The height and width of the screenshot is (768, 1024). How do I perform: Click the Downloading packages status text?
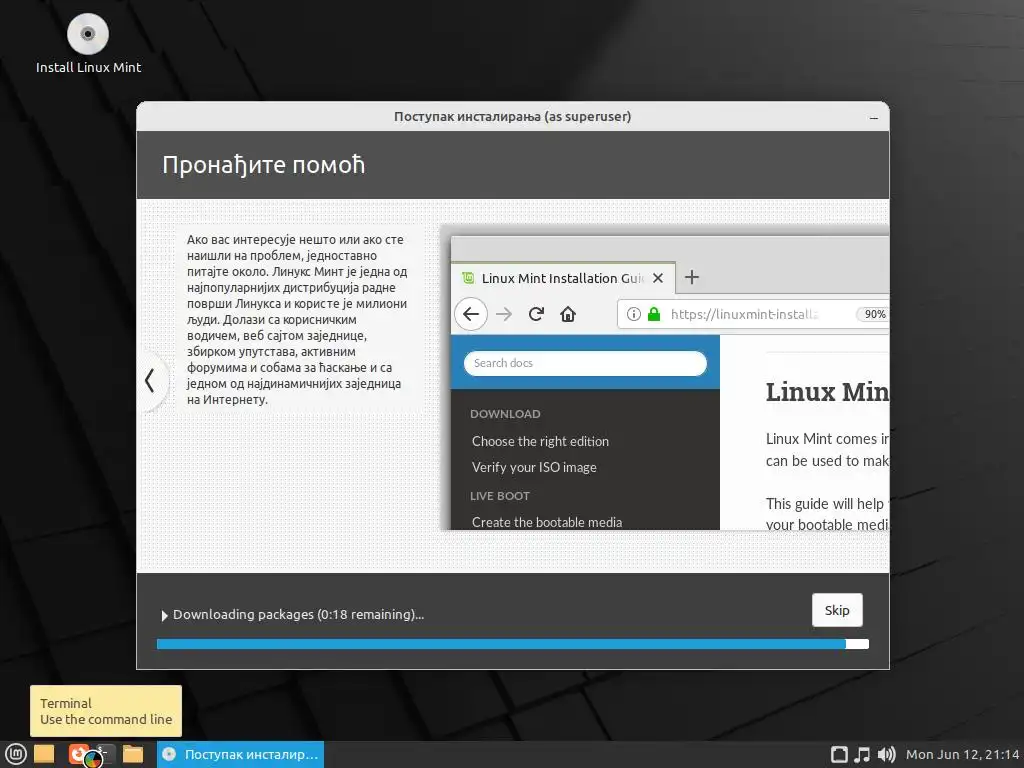point(298,615)
